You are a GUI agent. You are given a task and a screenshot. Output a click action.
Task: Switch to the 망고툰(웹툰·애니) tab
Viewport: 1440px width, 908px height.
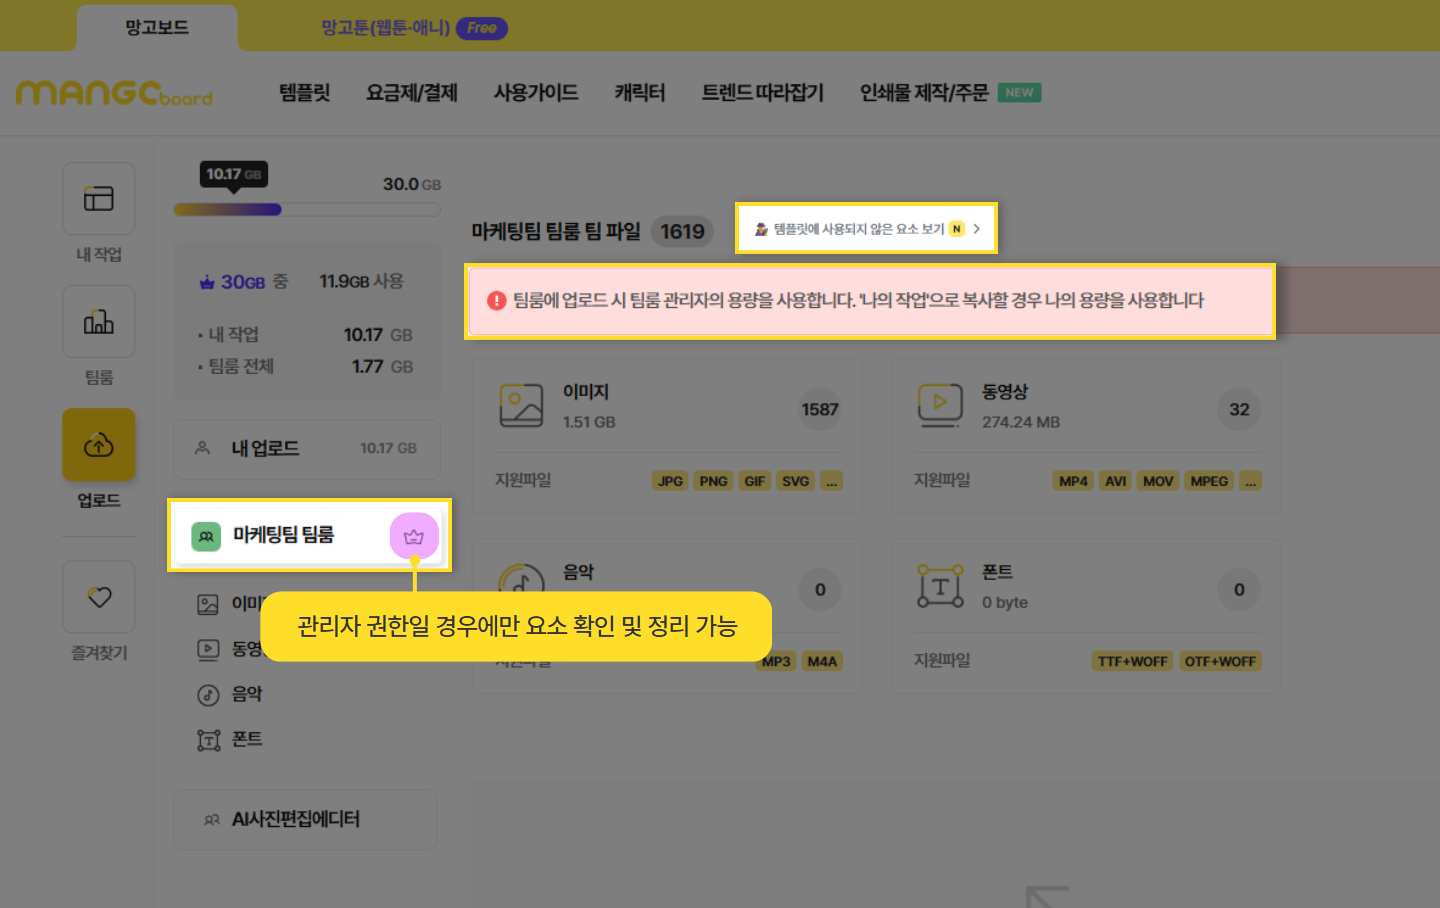click(386, 28)
